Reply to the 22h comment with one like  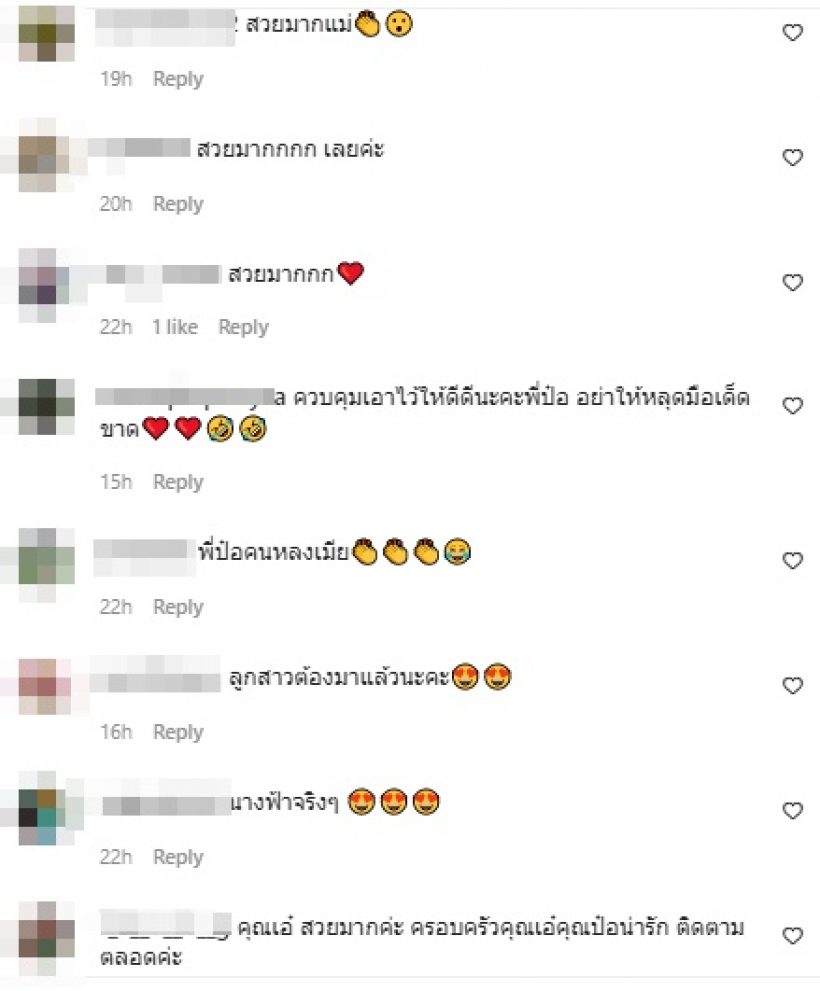pyautogui.click(x=243, y=327)
